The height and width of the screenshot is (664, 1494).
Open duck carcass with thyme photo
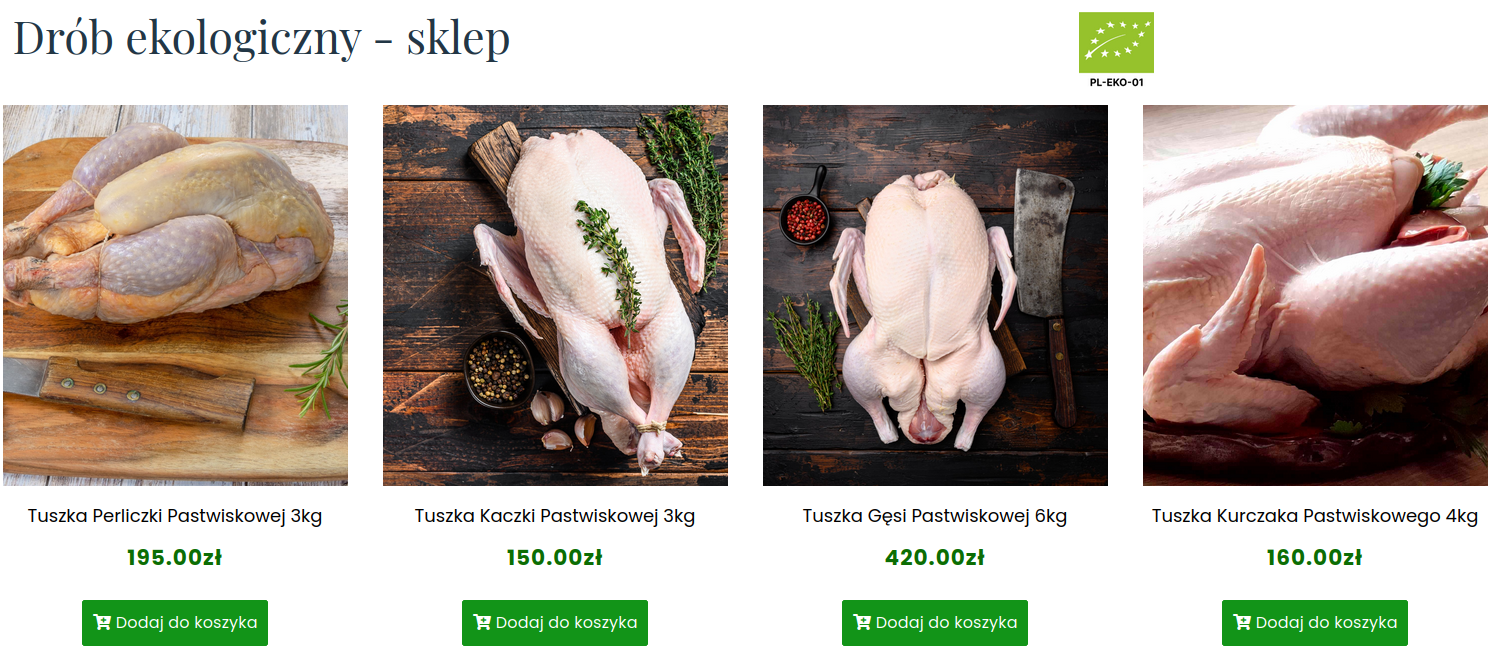(x=555, y=296)
